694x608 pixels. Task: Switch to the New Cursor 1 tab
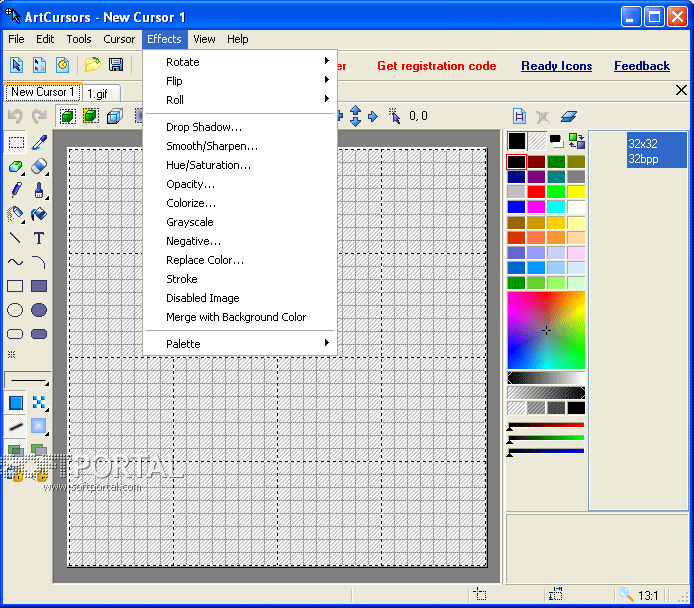[43, 92]
